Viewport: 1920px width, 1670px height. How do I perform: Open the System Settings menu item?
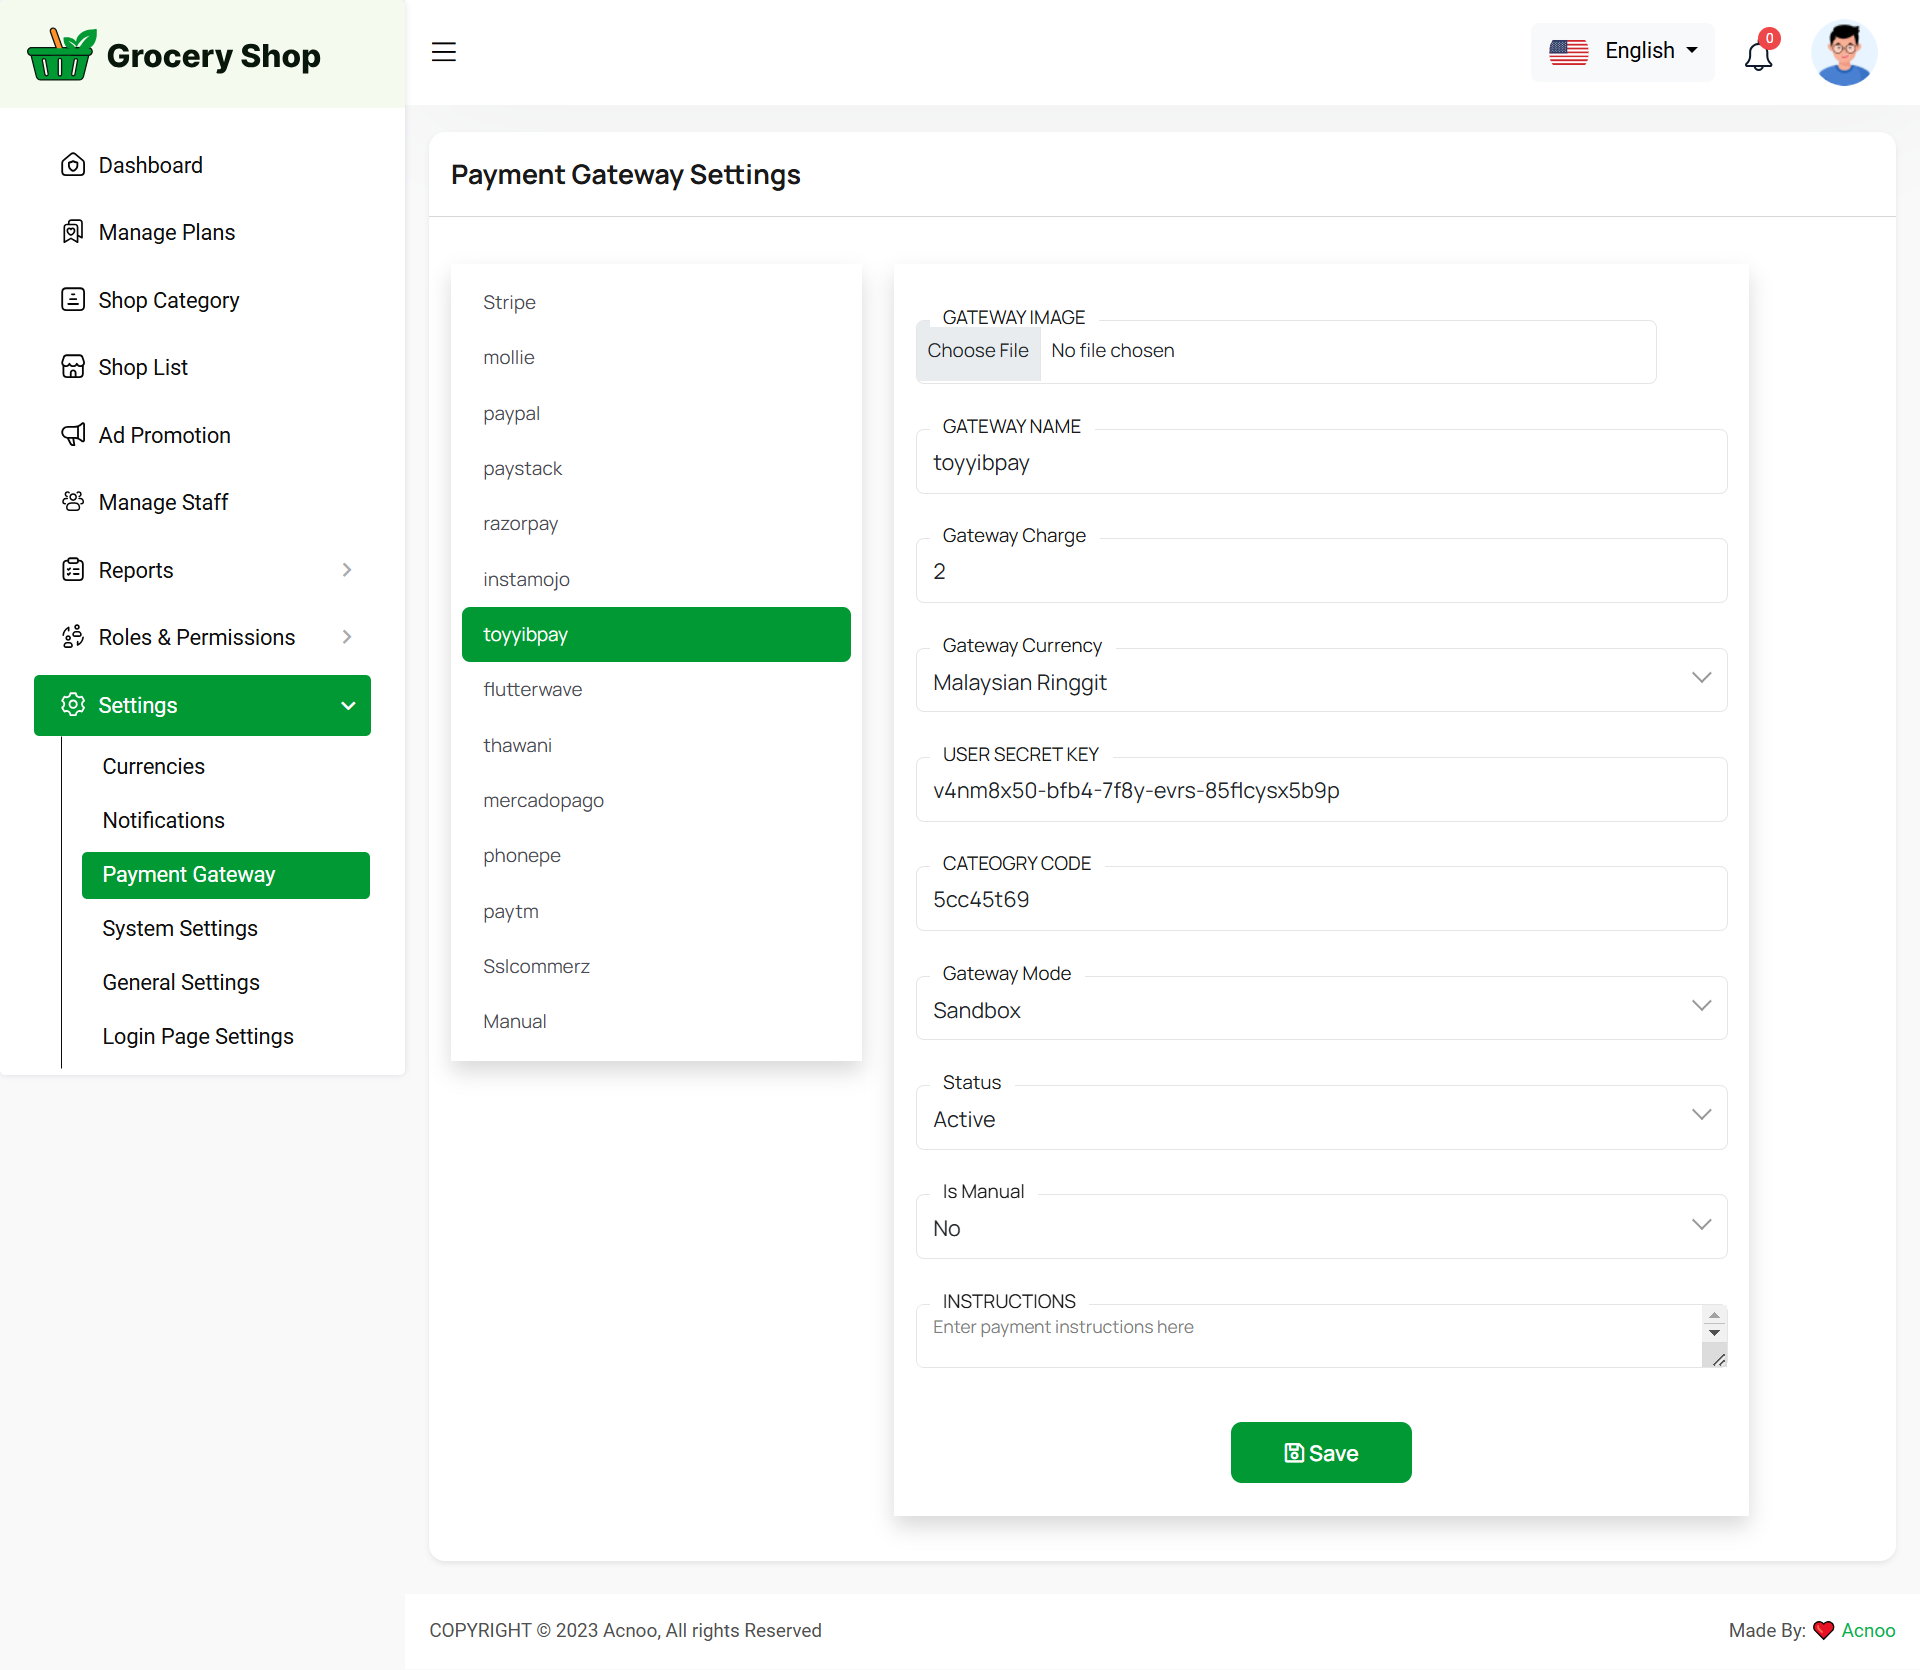(180, 928)
